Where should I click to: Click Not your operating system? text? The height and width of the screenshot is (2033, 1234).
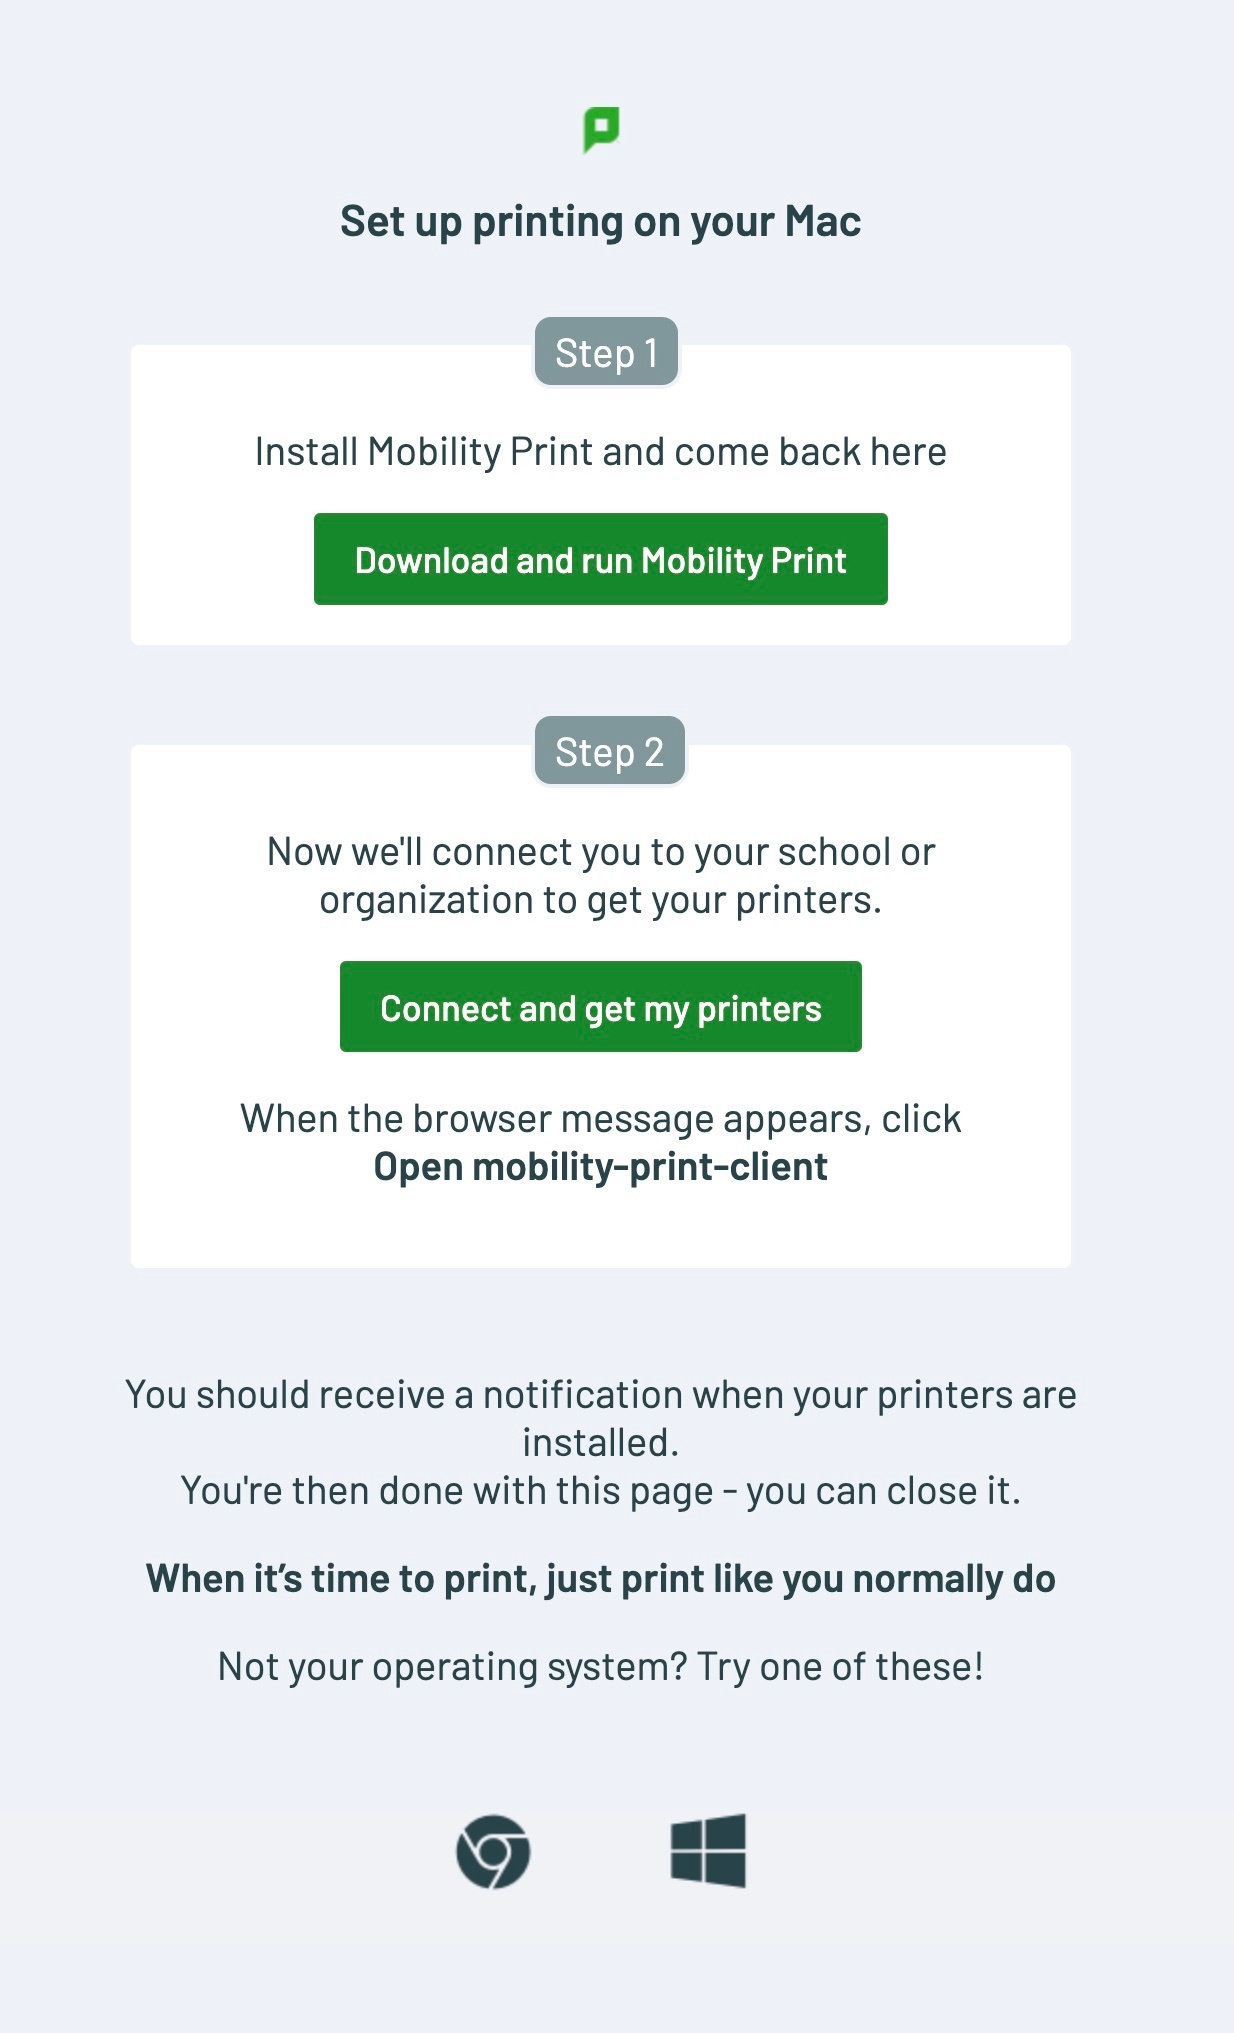click(x=453, y=1667)
